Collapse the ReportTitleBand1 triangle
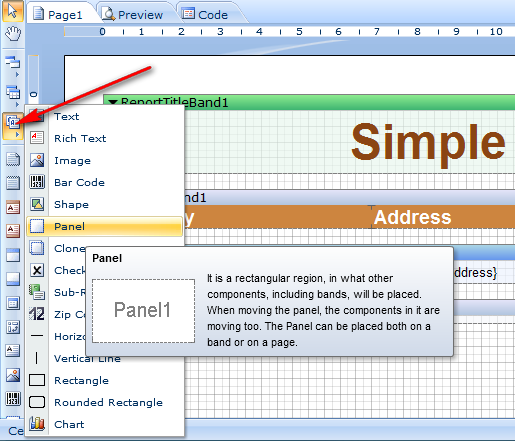Viewport: 515px width, 441px height. 113,102
